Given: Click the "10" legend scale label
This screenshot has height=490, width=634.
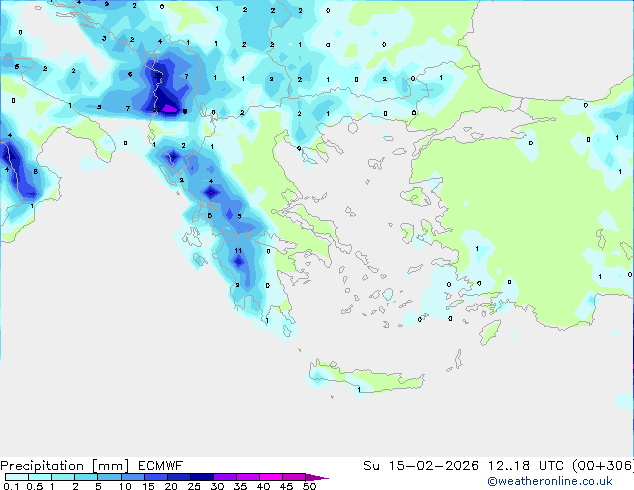Looking at the screenshot, I should (x=125, y=486).
